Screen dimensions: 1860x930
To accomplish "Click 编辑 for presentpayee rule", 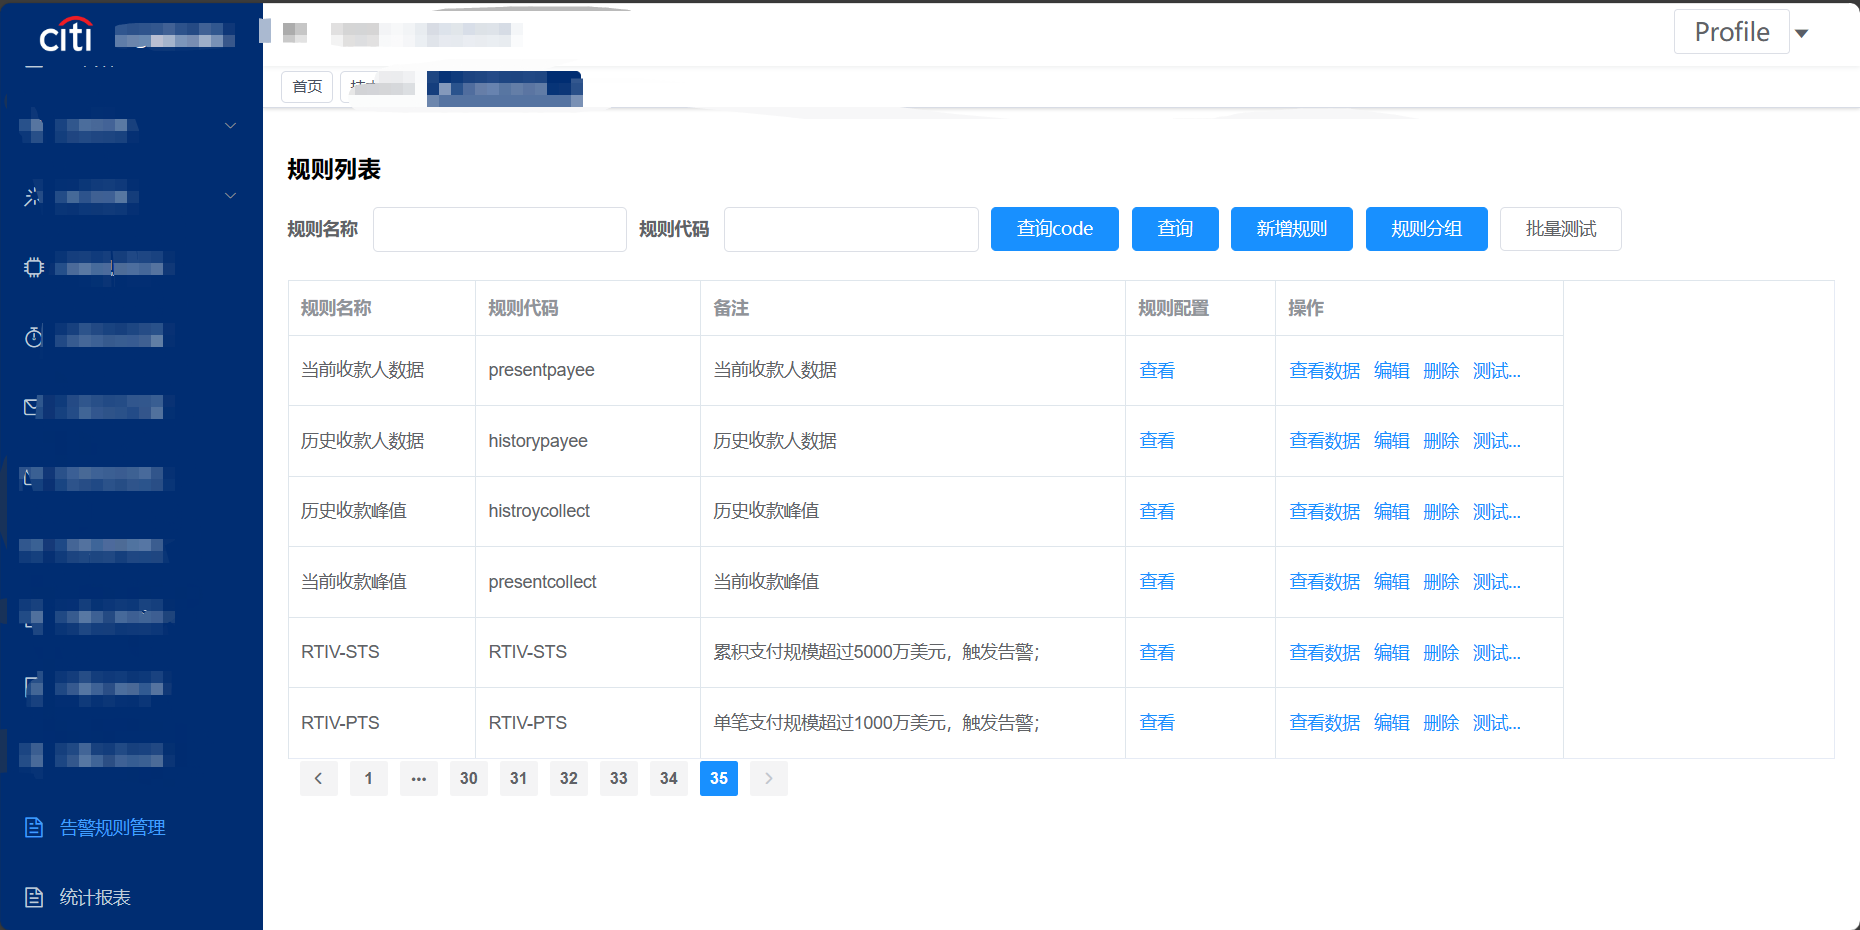I will pyautogui.click(x=1392, y=371).
